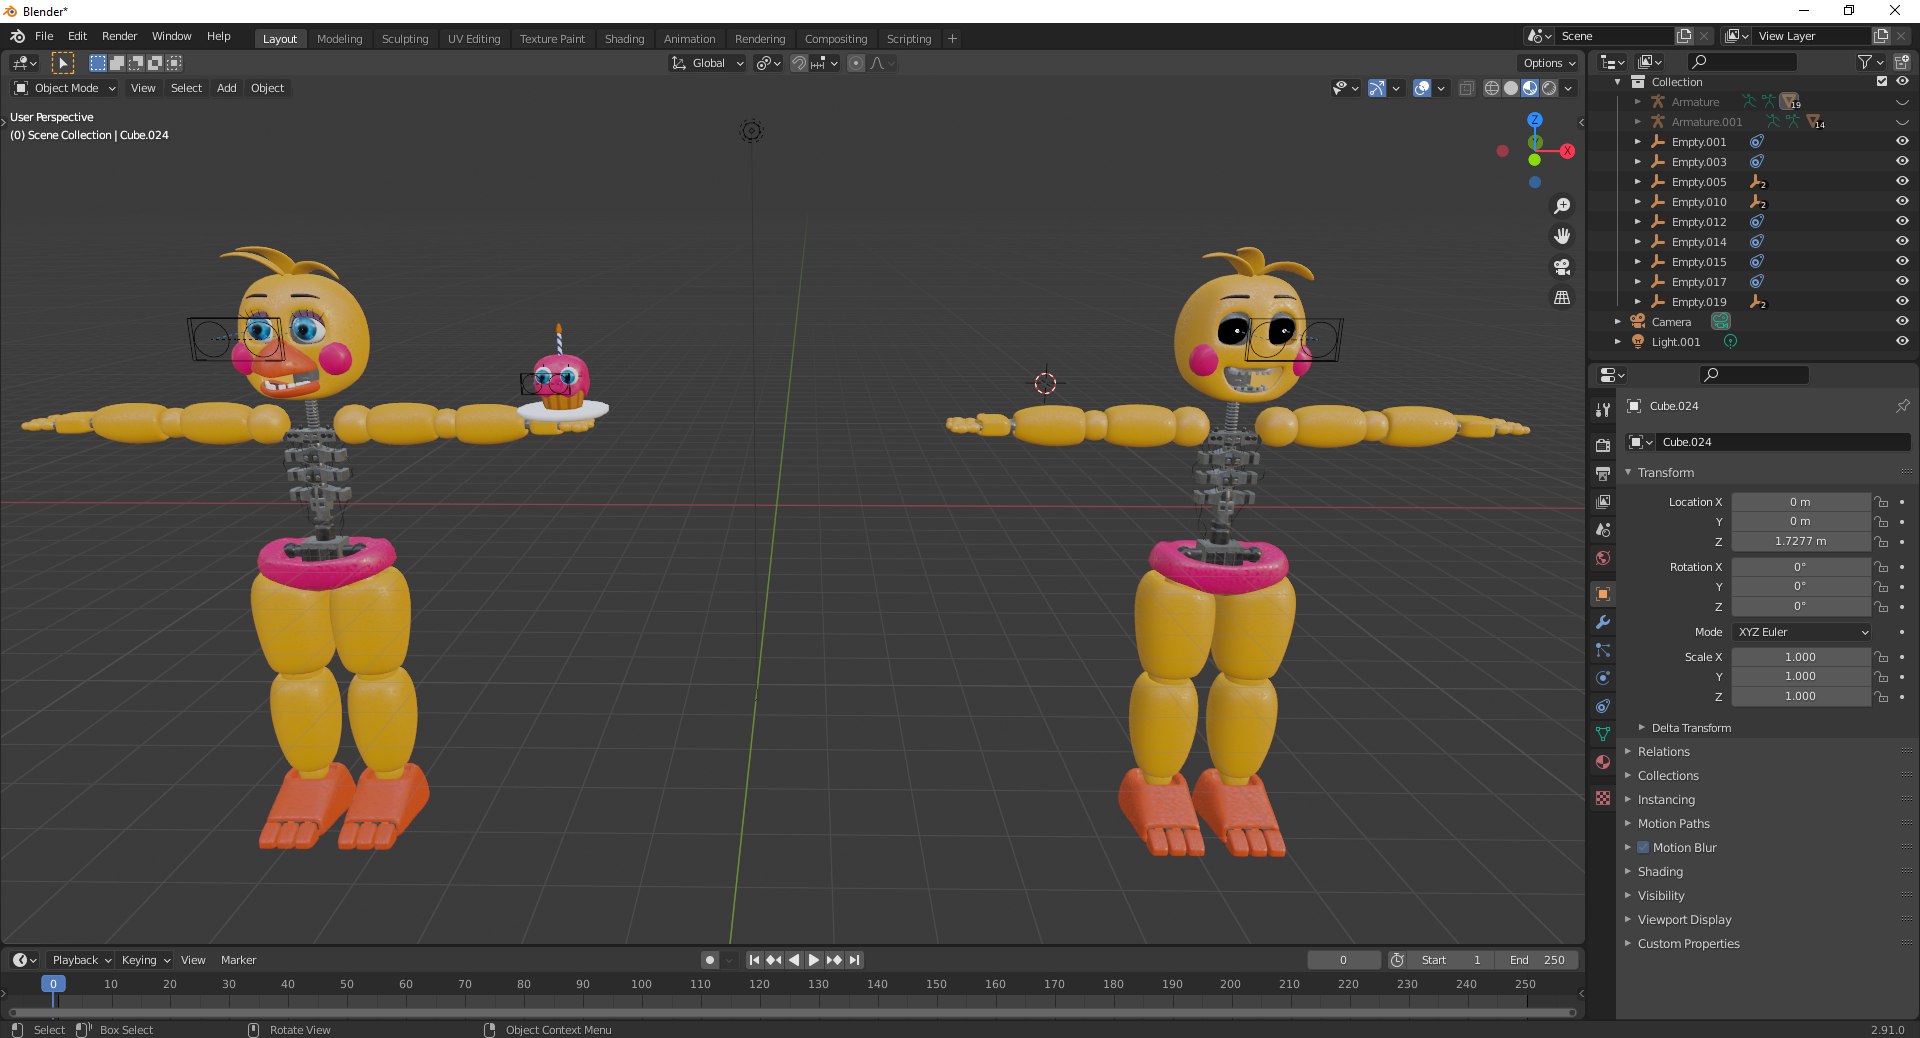Viewport: 1920px width, 1038px height.
Task: Click the timeline current frame 0 marker
Action: tap(53, 984)
